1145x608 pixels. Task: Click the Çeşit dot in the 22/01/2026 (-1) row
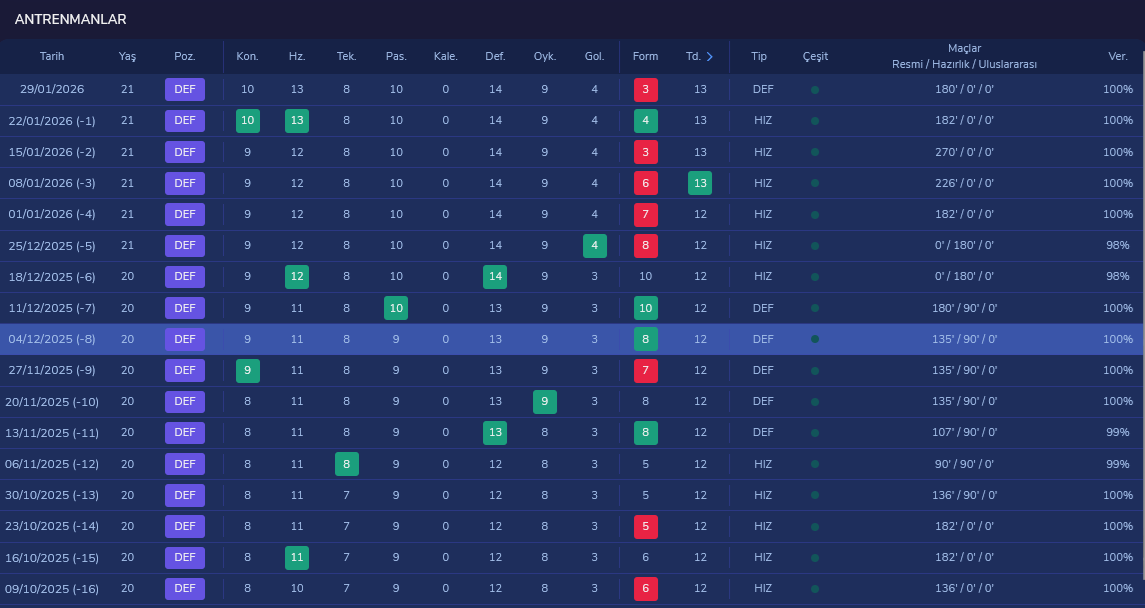click(x=815, y=121)
